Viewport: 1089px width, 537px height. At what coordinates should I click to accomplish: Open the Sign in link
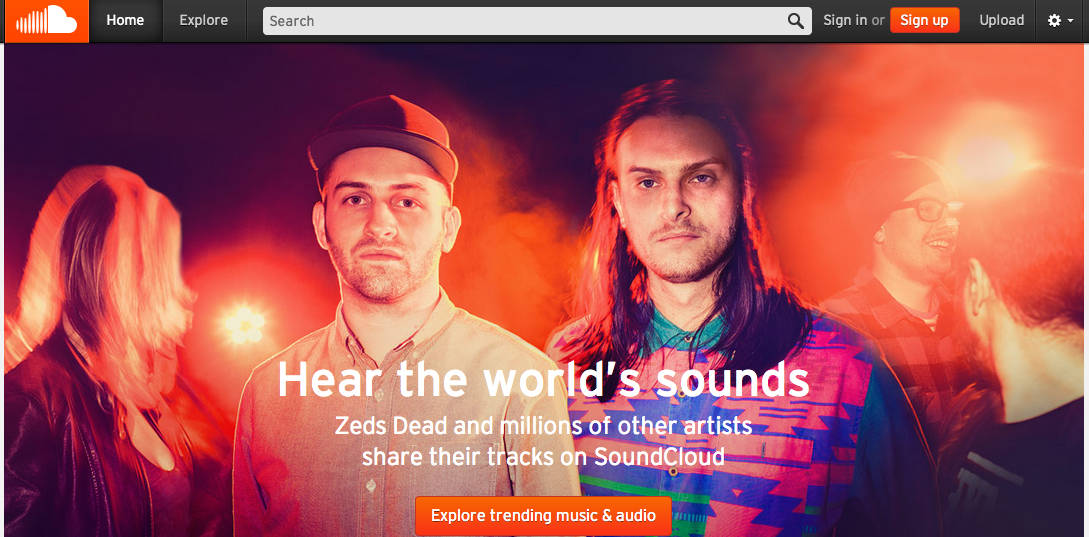pyautogui.click(x=845, y=21)
